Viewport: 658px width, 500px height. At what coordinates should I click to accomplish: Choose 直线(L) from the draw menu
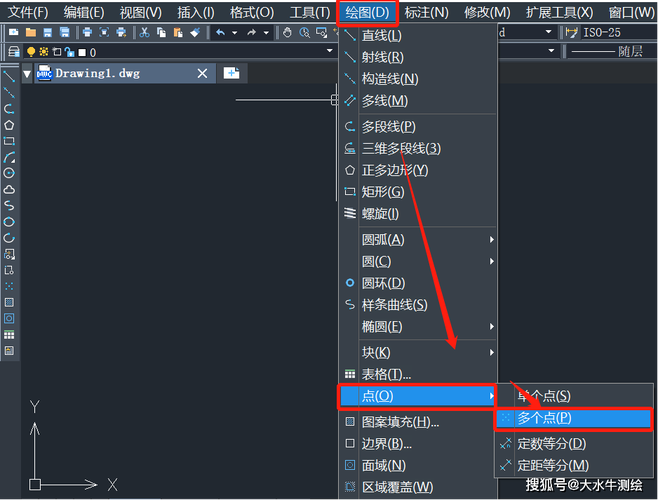pyautogui.click(x=418, y=36)
